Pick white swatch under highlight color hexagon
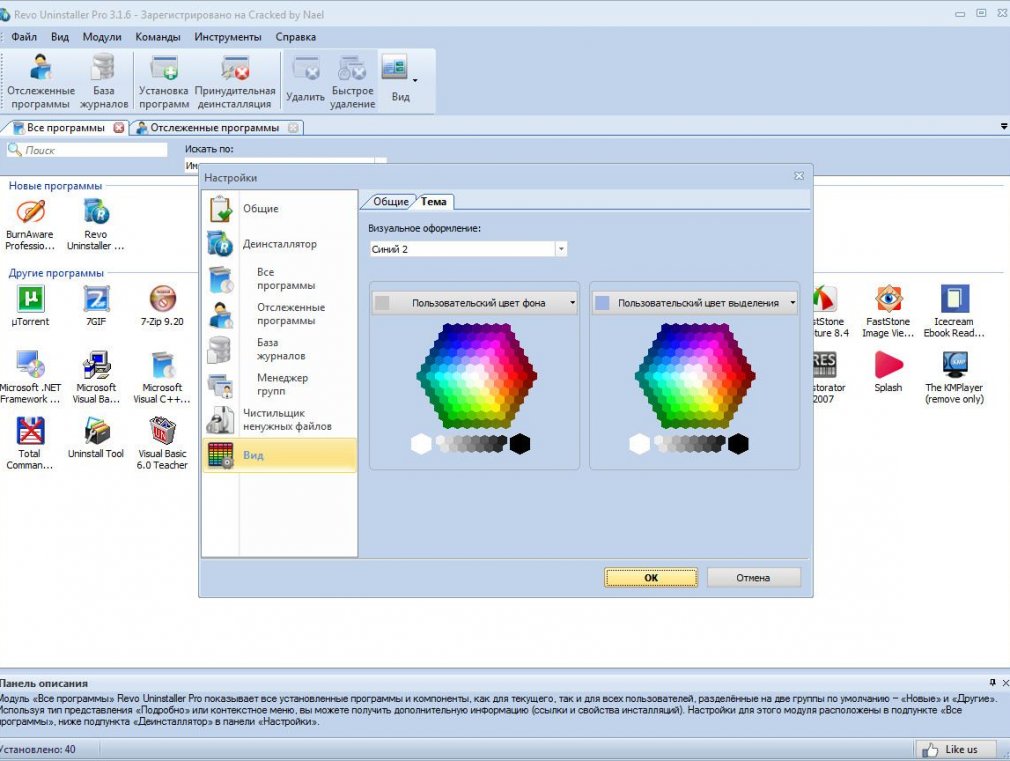 point(639,444)
